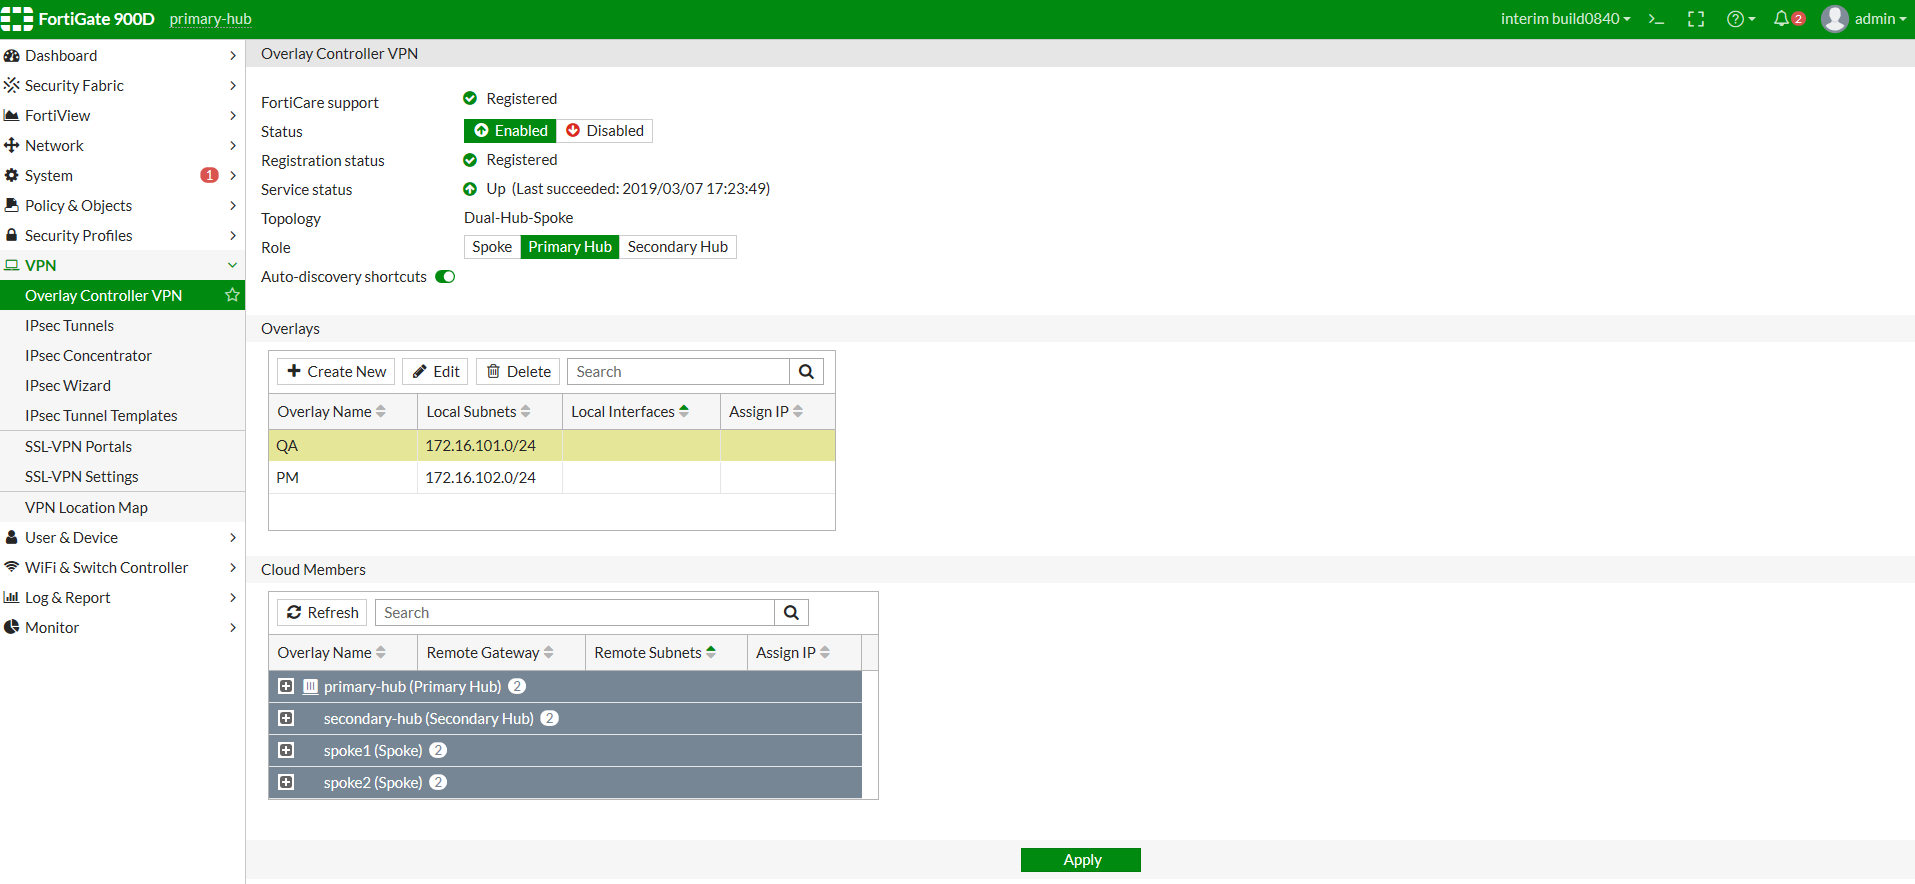Image resolution: width=1915 pixels, height=884 pixels.
Task: Click Edit overlay button
Action: click(x=435, y=372)
